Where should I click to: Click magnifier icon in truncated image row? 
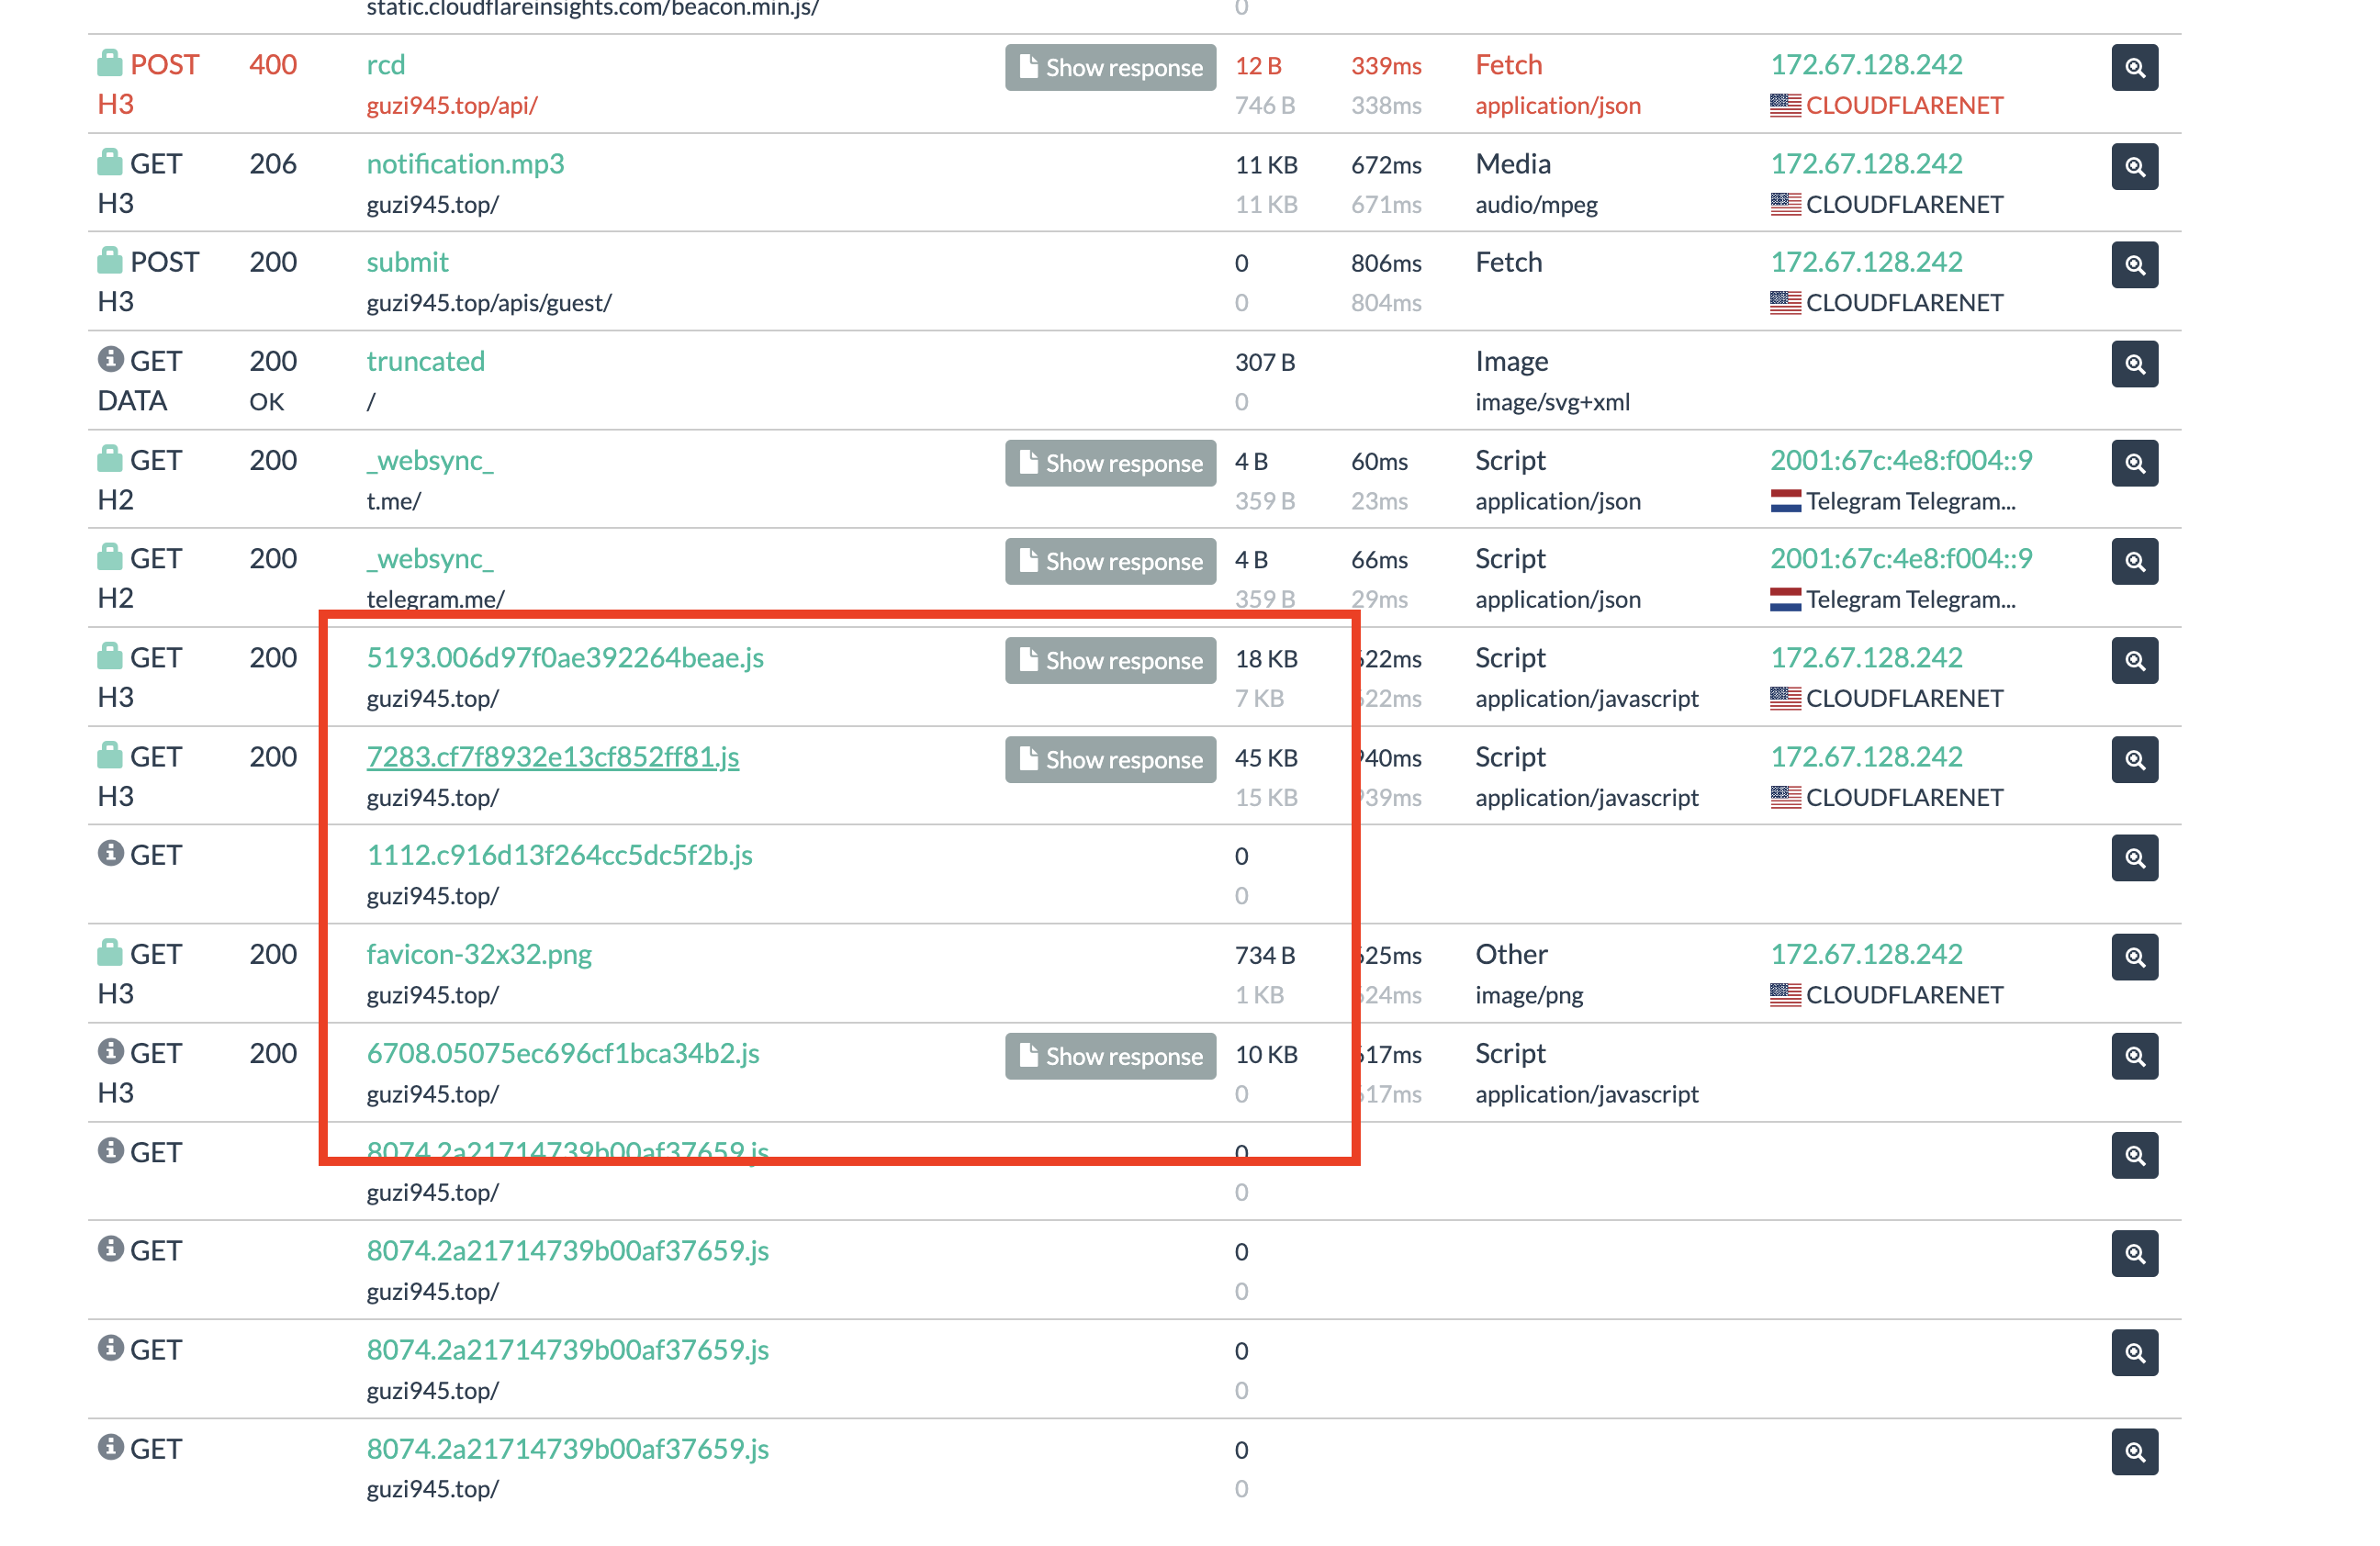(2134, 364)
